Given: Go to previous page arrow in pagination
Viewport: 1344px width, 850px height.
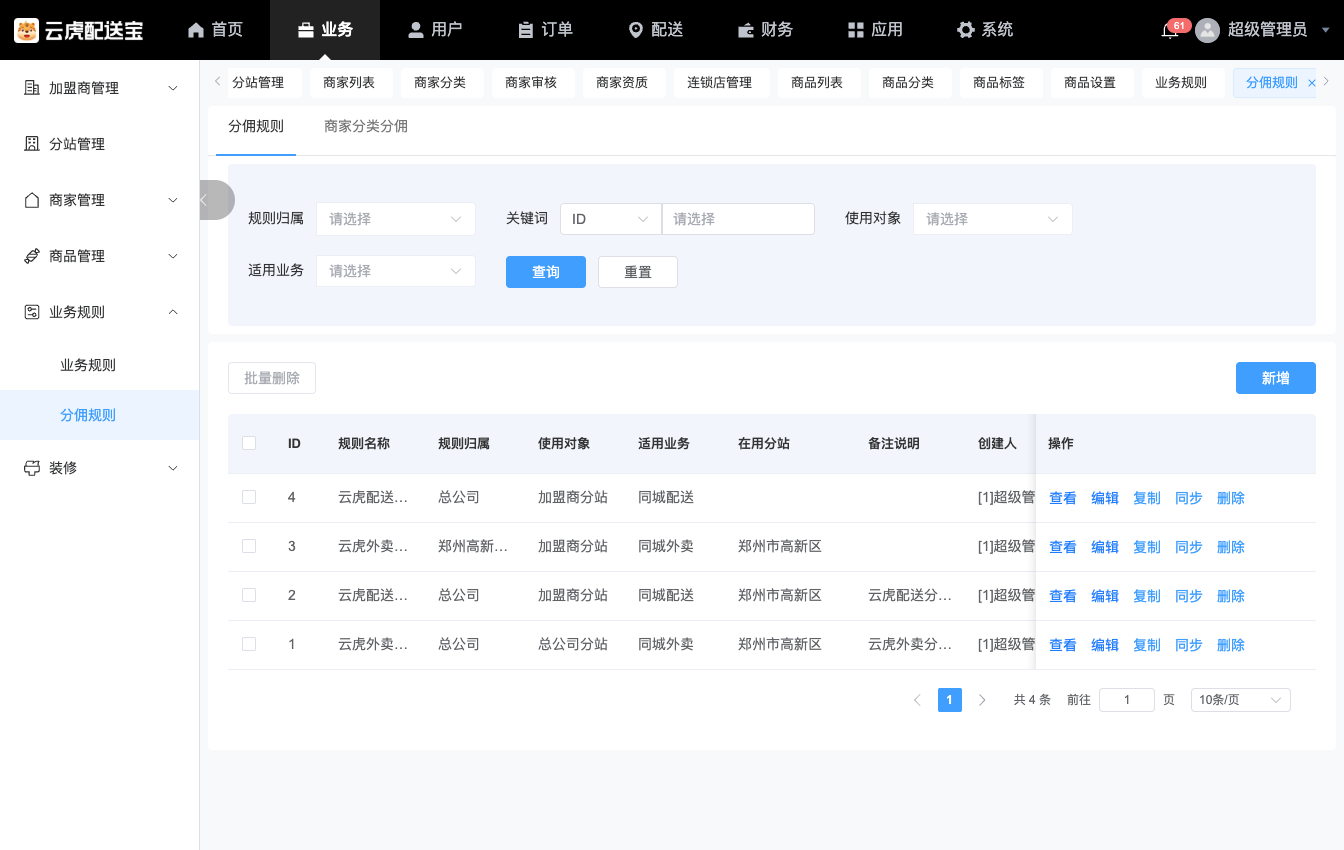Looking at the screenshot, I should tap(917, 700).
